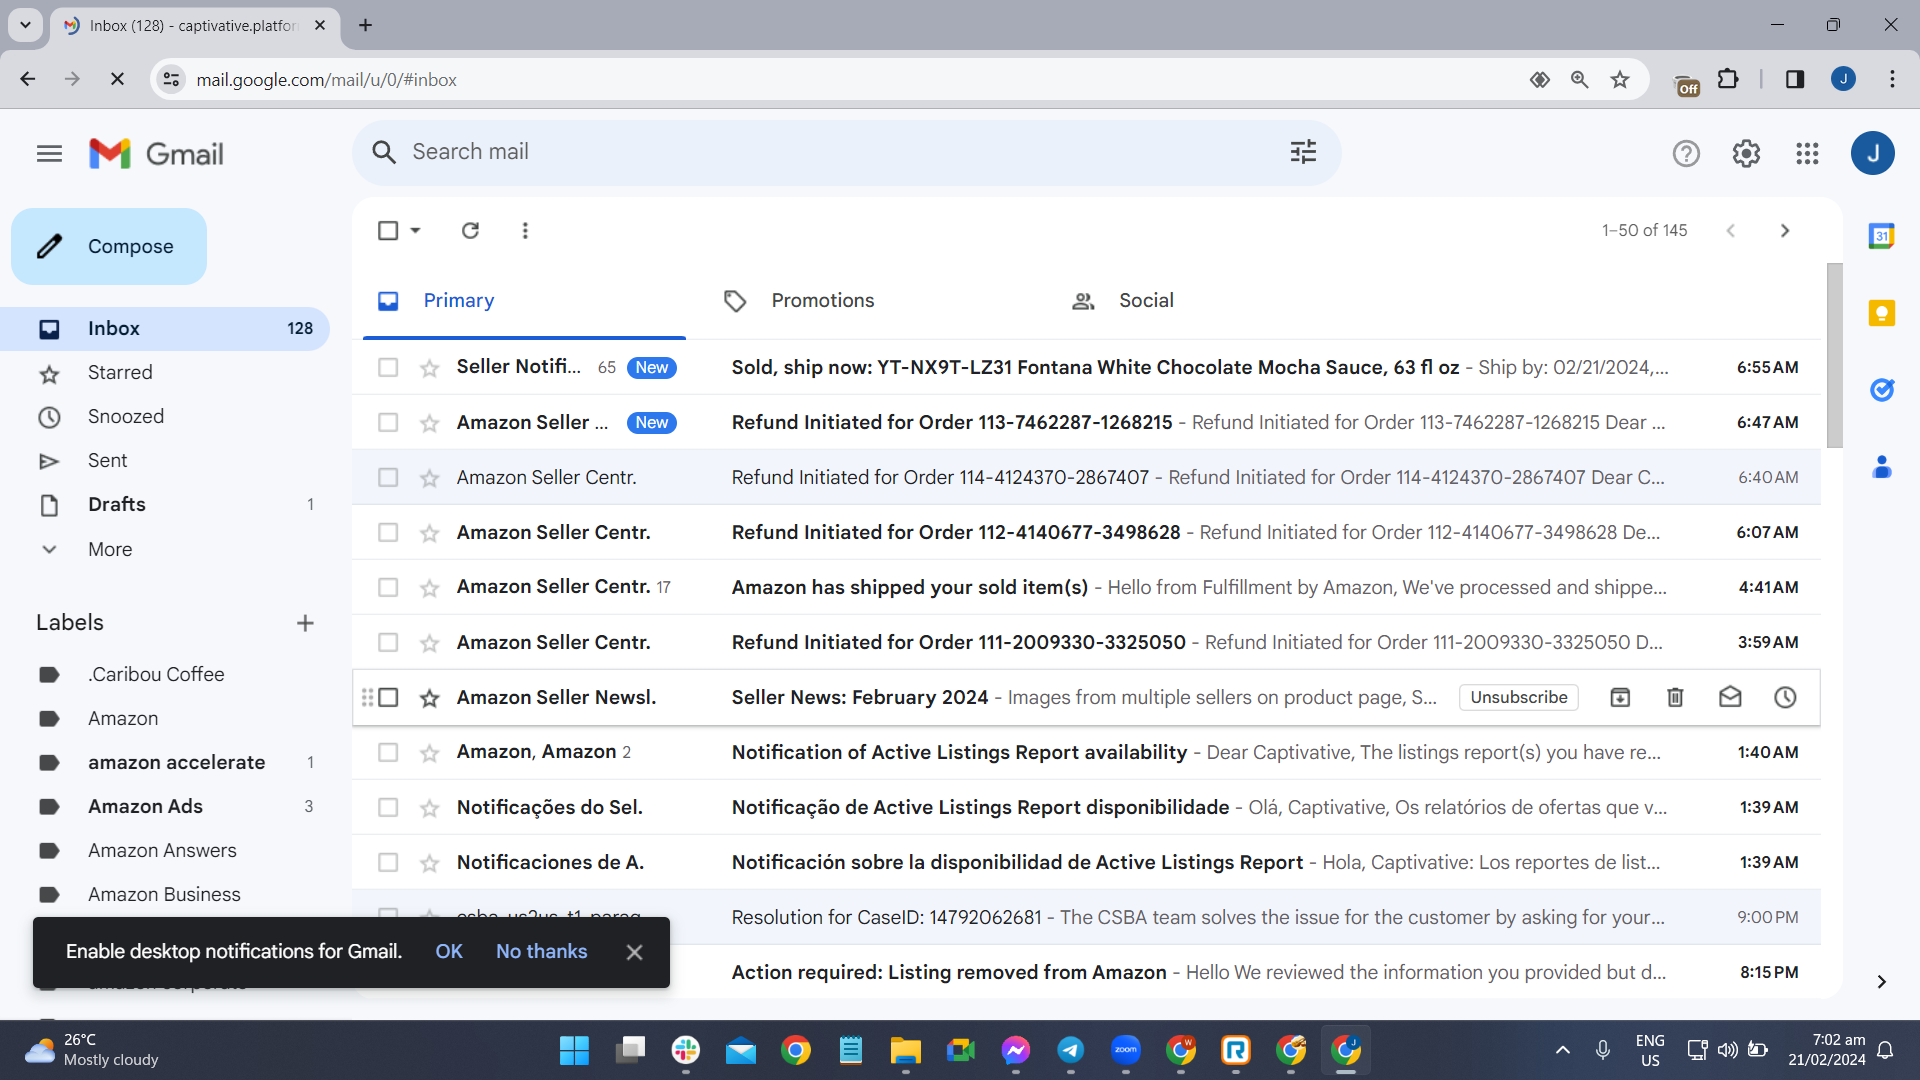Select the Amazon has shipped email checkbox
Image resolution: width=1920 pixels, height=1080 pixels.
[388, 588]
